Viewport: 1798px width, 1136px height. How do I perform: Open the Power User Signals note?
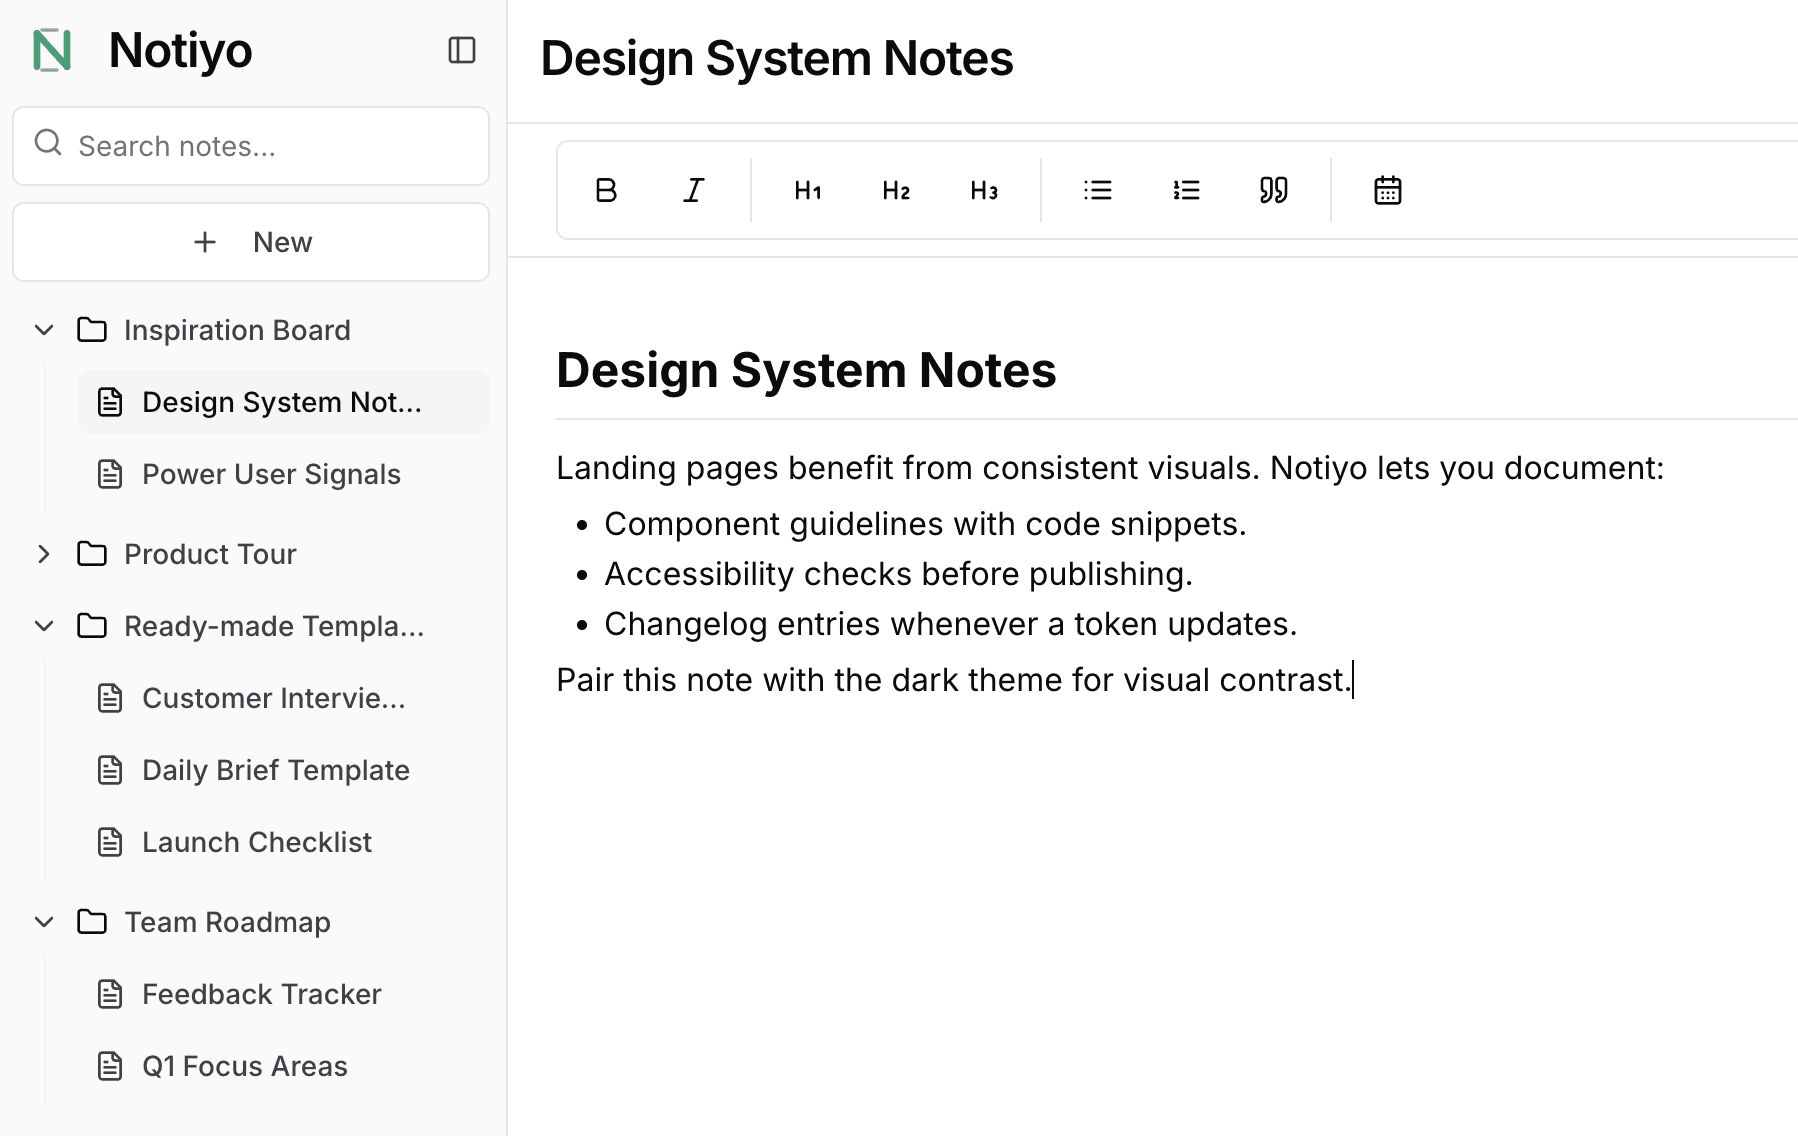tap(271, 474)
